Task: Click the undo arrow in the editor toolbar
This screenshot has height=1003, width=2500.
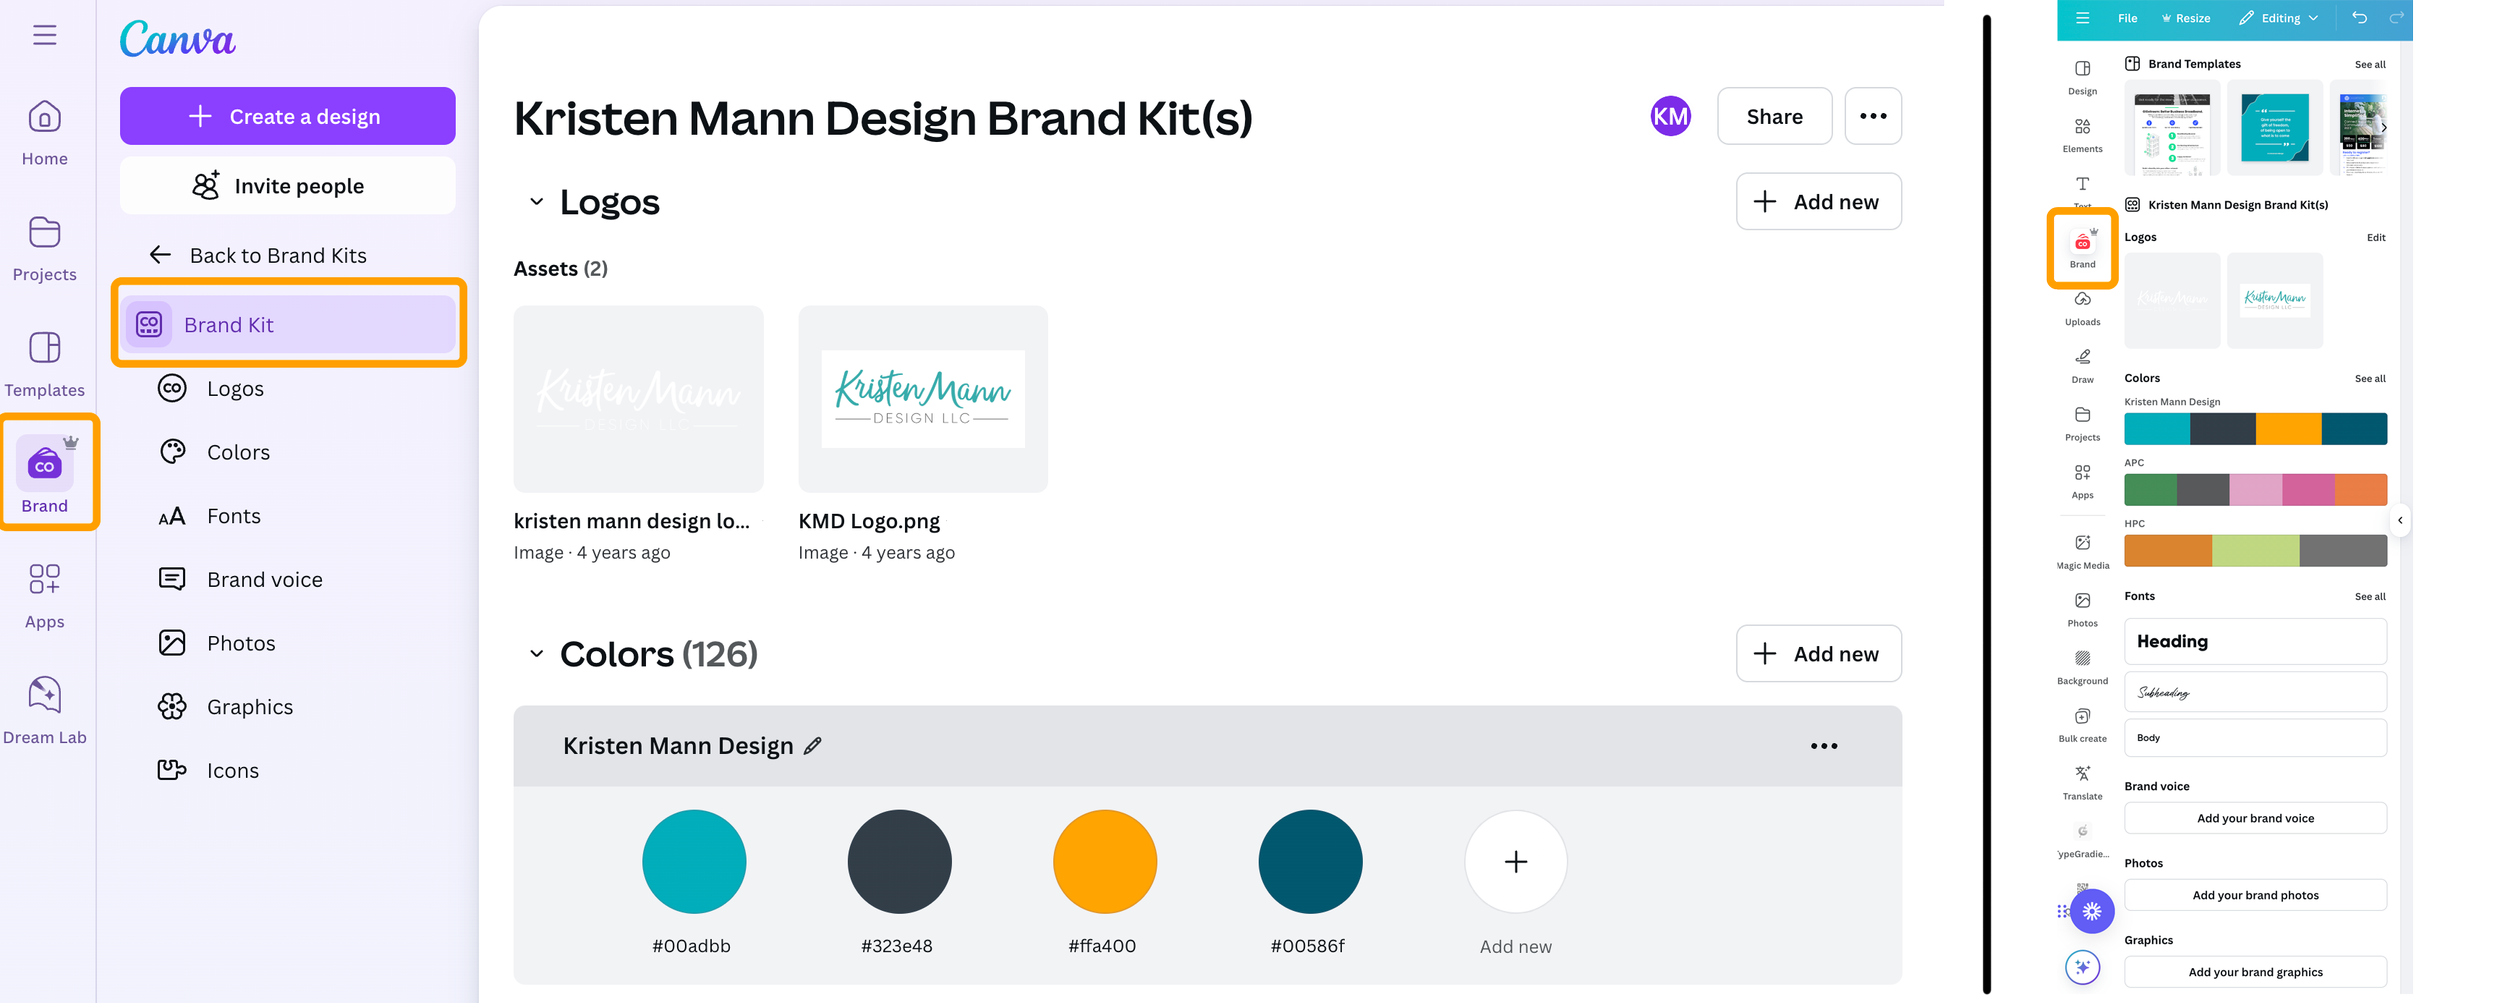Action: [2360, 18]
